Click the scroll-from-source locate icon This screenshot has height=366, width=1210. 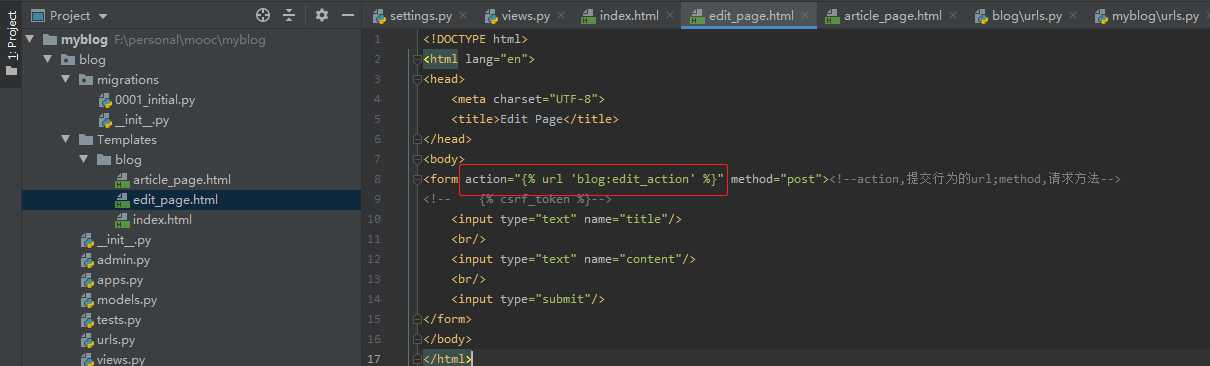(263, 15)
